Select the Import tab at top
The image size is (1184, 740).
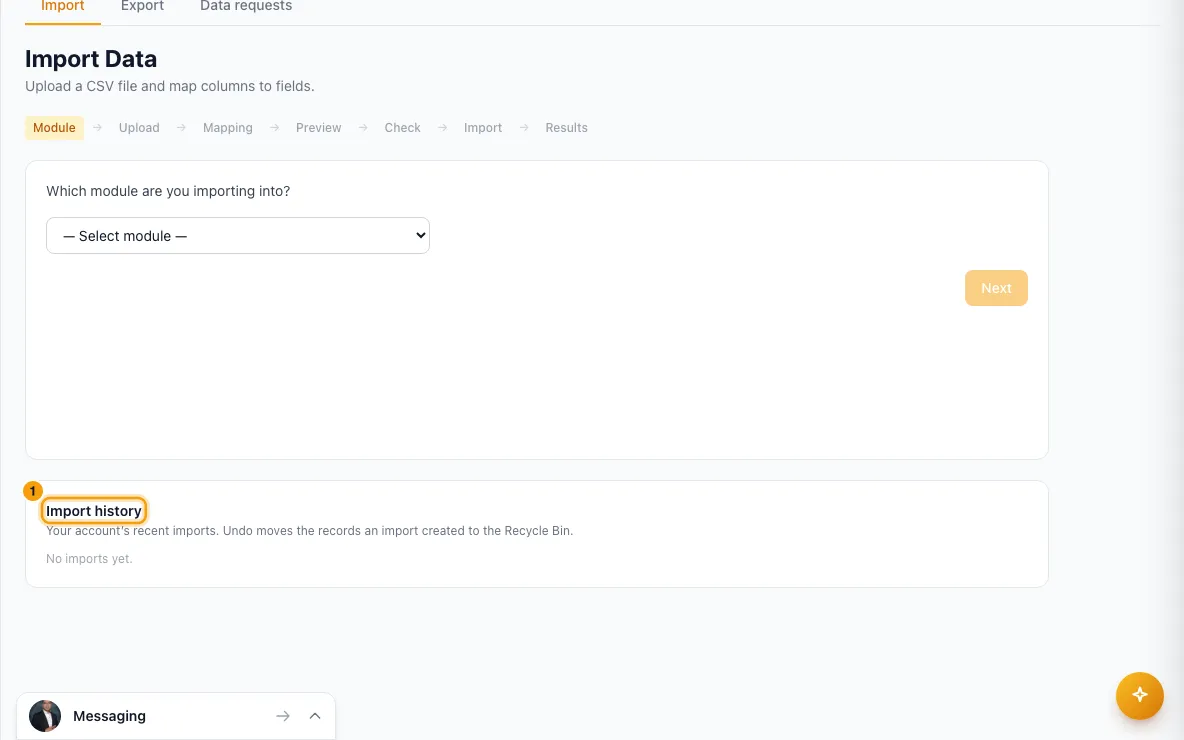63,6
